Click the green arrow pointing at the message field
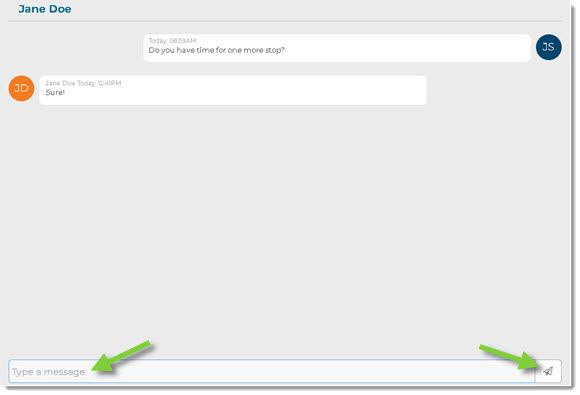This screenshot has width=580, height=395. click(x=121, y=356)
